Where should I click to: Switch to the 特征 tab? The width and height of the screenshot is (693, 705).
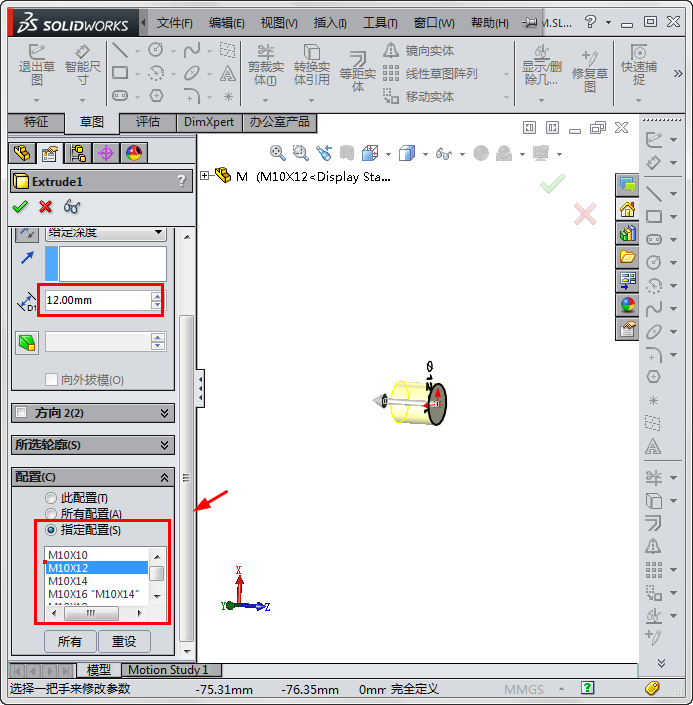pyautogui.click(x=36, y=122)
